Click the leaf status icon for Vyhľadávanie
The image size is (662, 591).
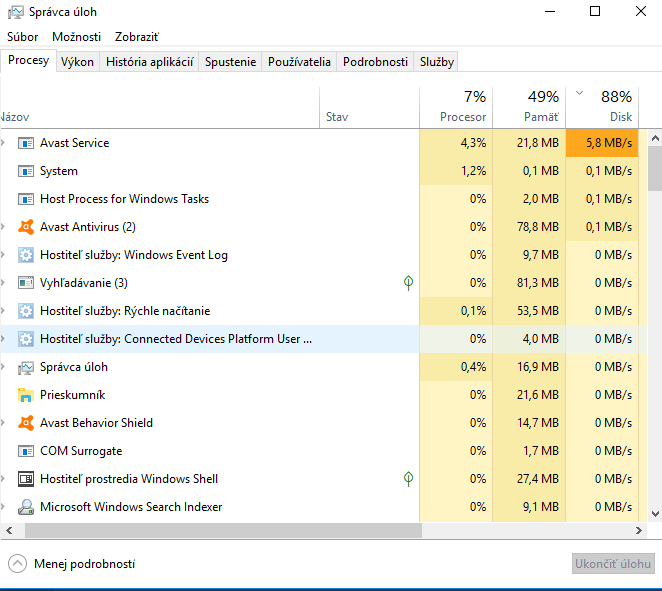click(408, 282)
